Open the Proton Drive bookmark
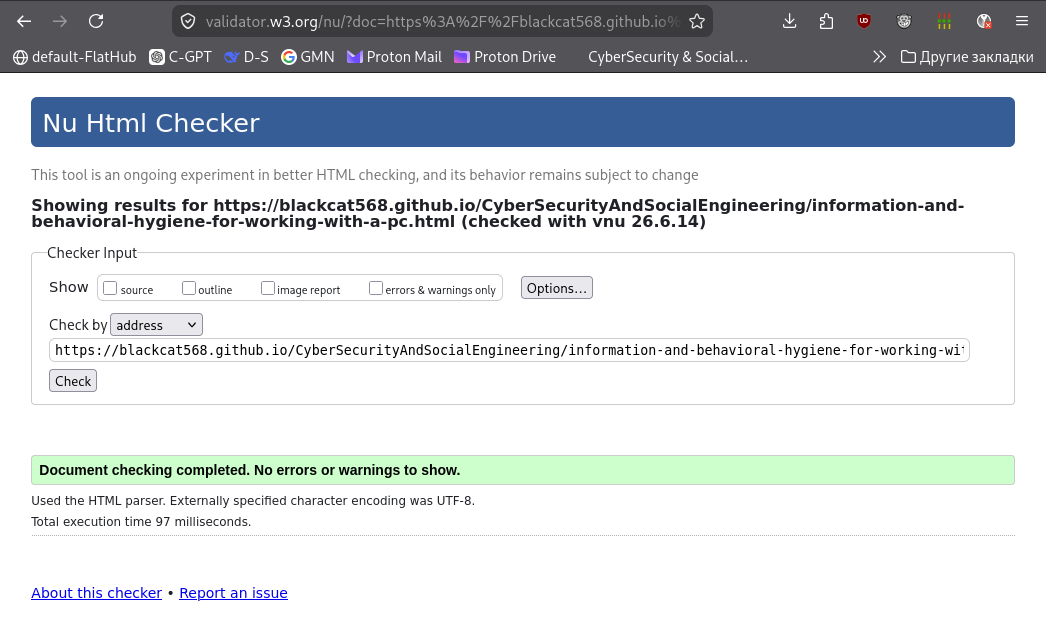This screenshot has width=1046, height=620. [505, 57]
